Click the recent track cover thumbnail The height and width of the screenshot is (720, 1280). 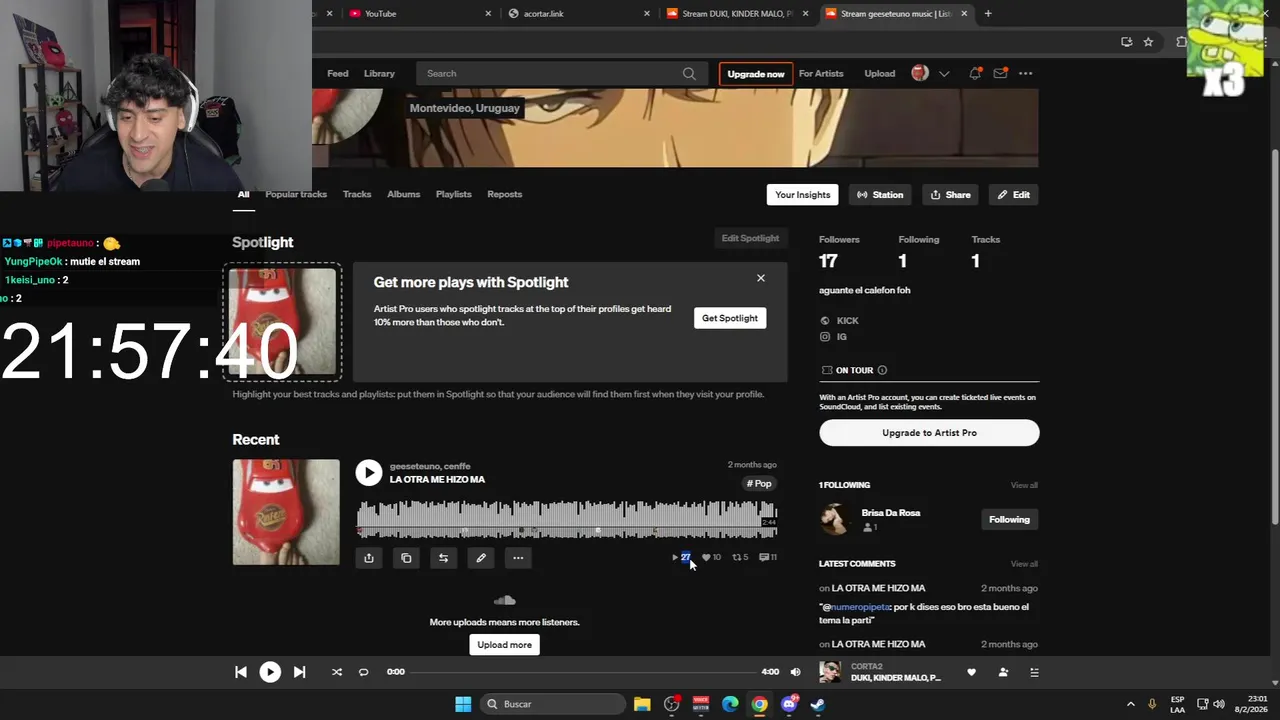coord(286,512)
